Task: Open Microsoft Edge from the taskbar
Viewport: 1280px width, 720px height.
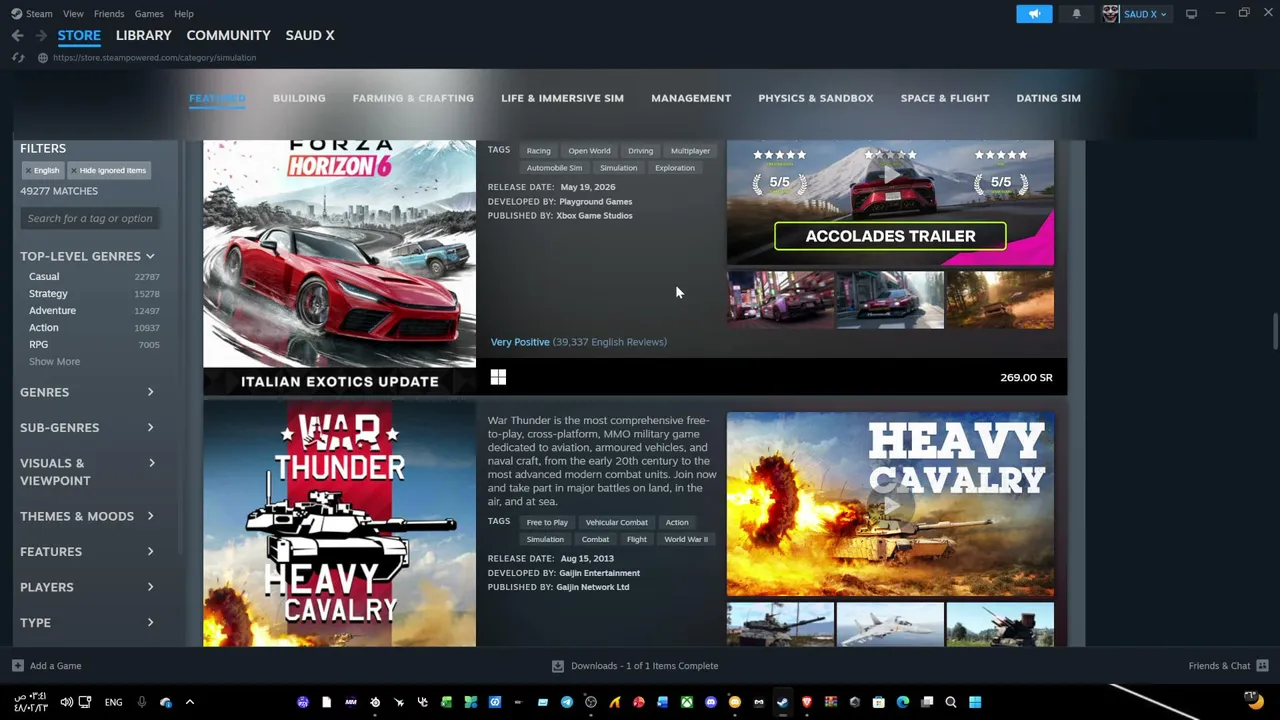Action: click(x=903, y=702)
